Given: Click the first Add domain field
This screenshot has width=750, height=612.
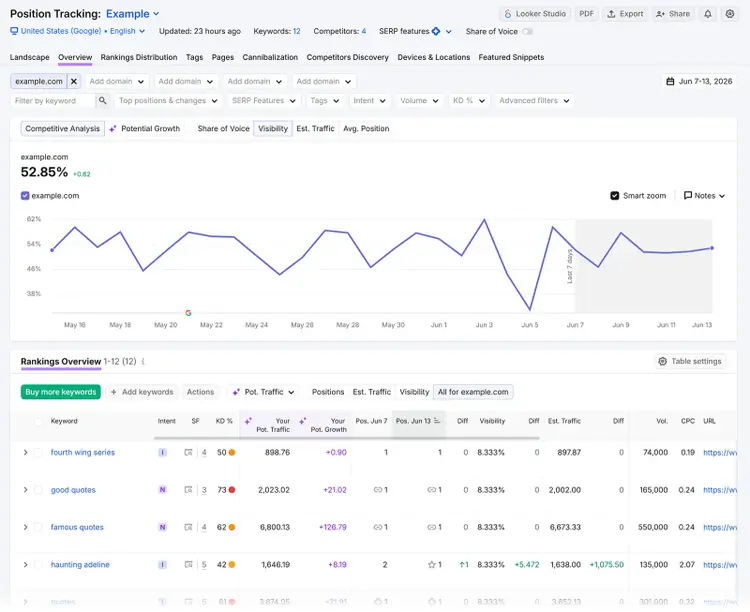Looking at the screenshot, I should [117, 81].
